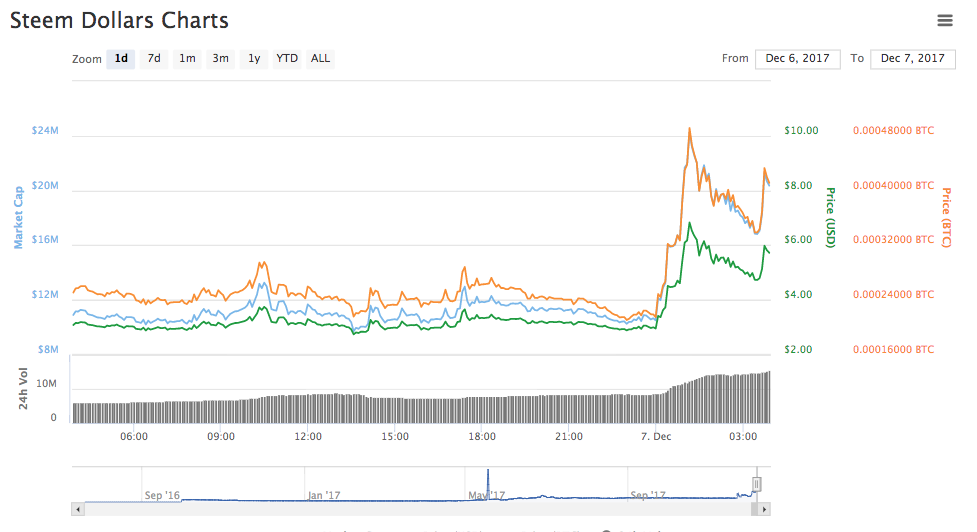Click the green USD price line peak
Image resolution: width=977 pixels, height=532 pixels.
point(689,223)
